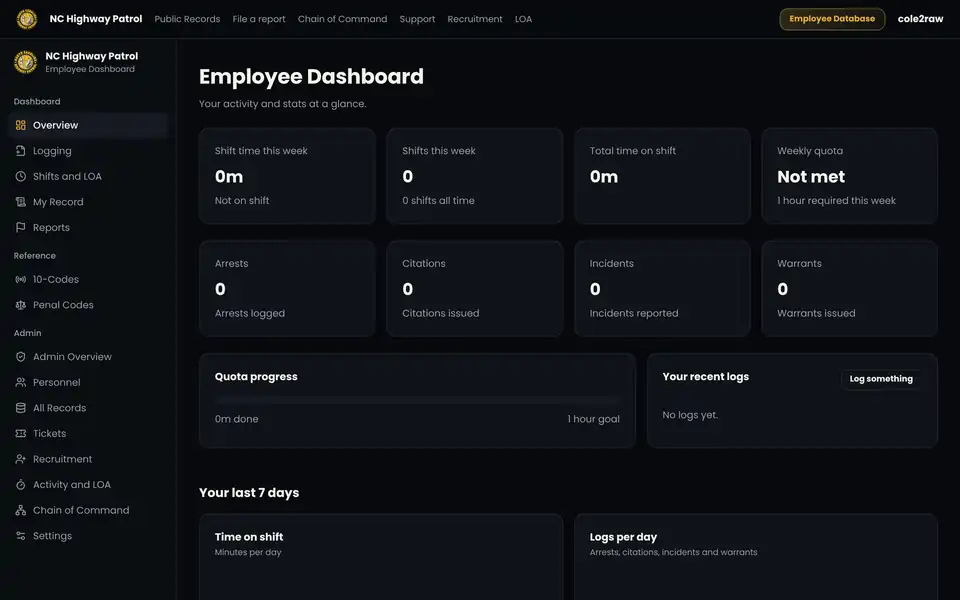The image size is (960, 600).
Task: Click the My Record scroll icon
Action: pos(21,202)
